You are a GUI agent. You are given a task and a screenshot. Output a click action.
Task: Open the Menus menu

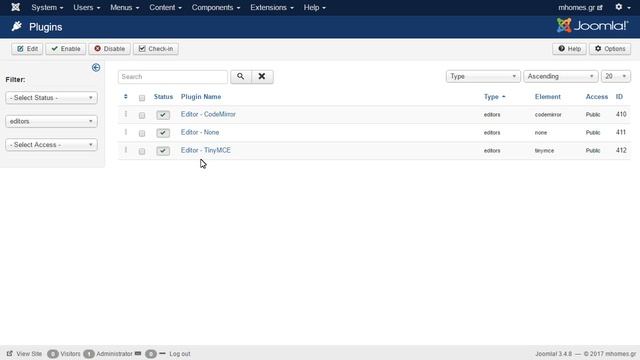coord(124,7)
